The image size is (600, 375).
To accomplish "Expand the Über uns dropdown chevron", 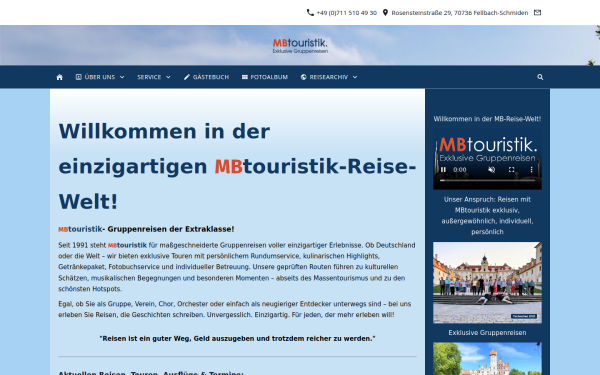I will click(x=122, y=77).
